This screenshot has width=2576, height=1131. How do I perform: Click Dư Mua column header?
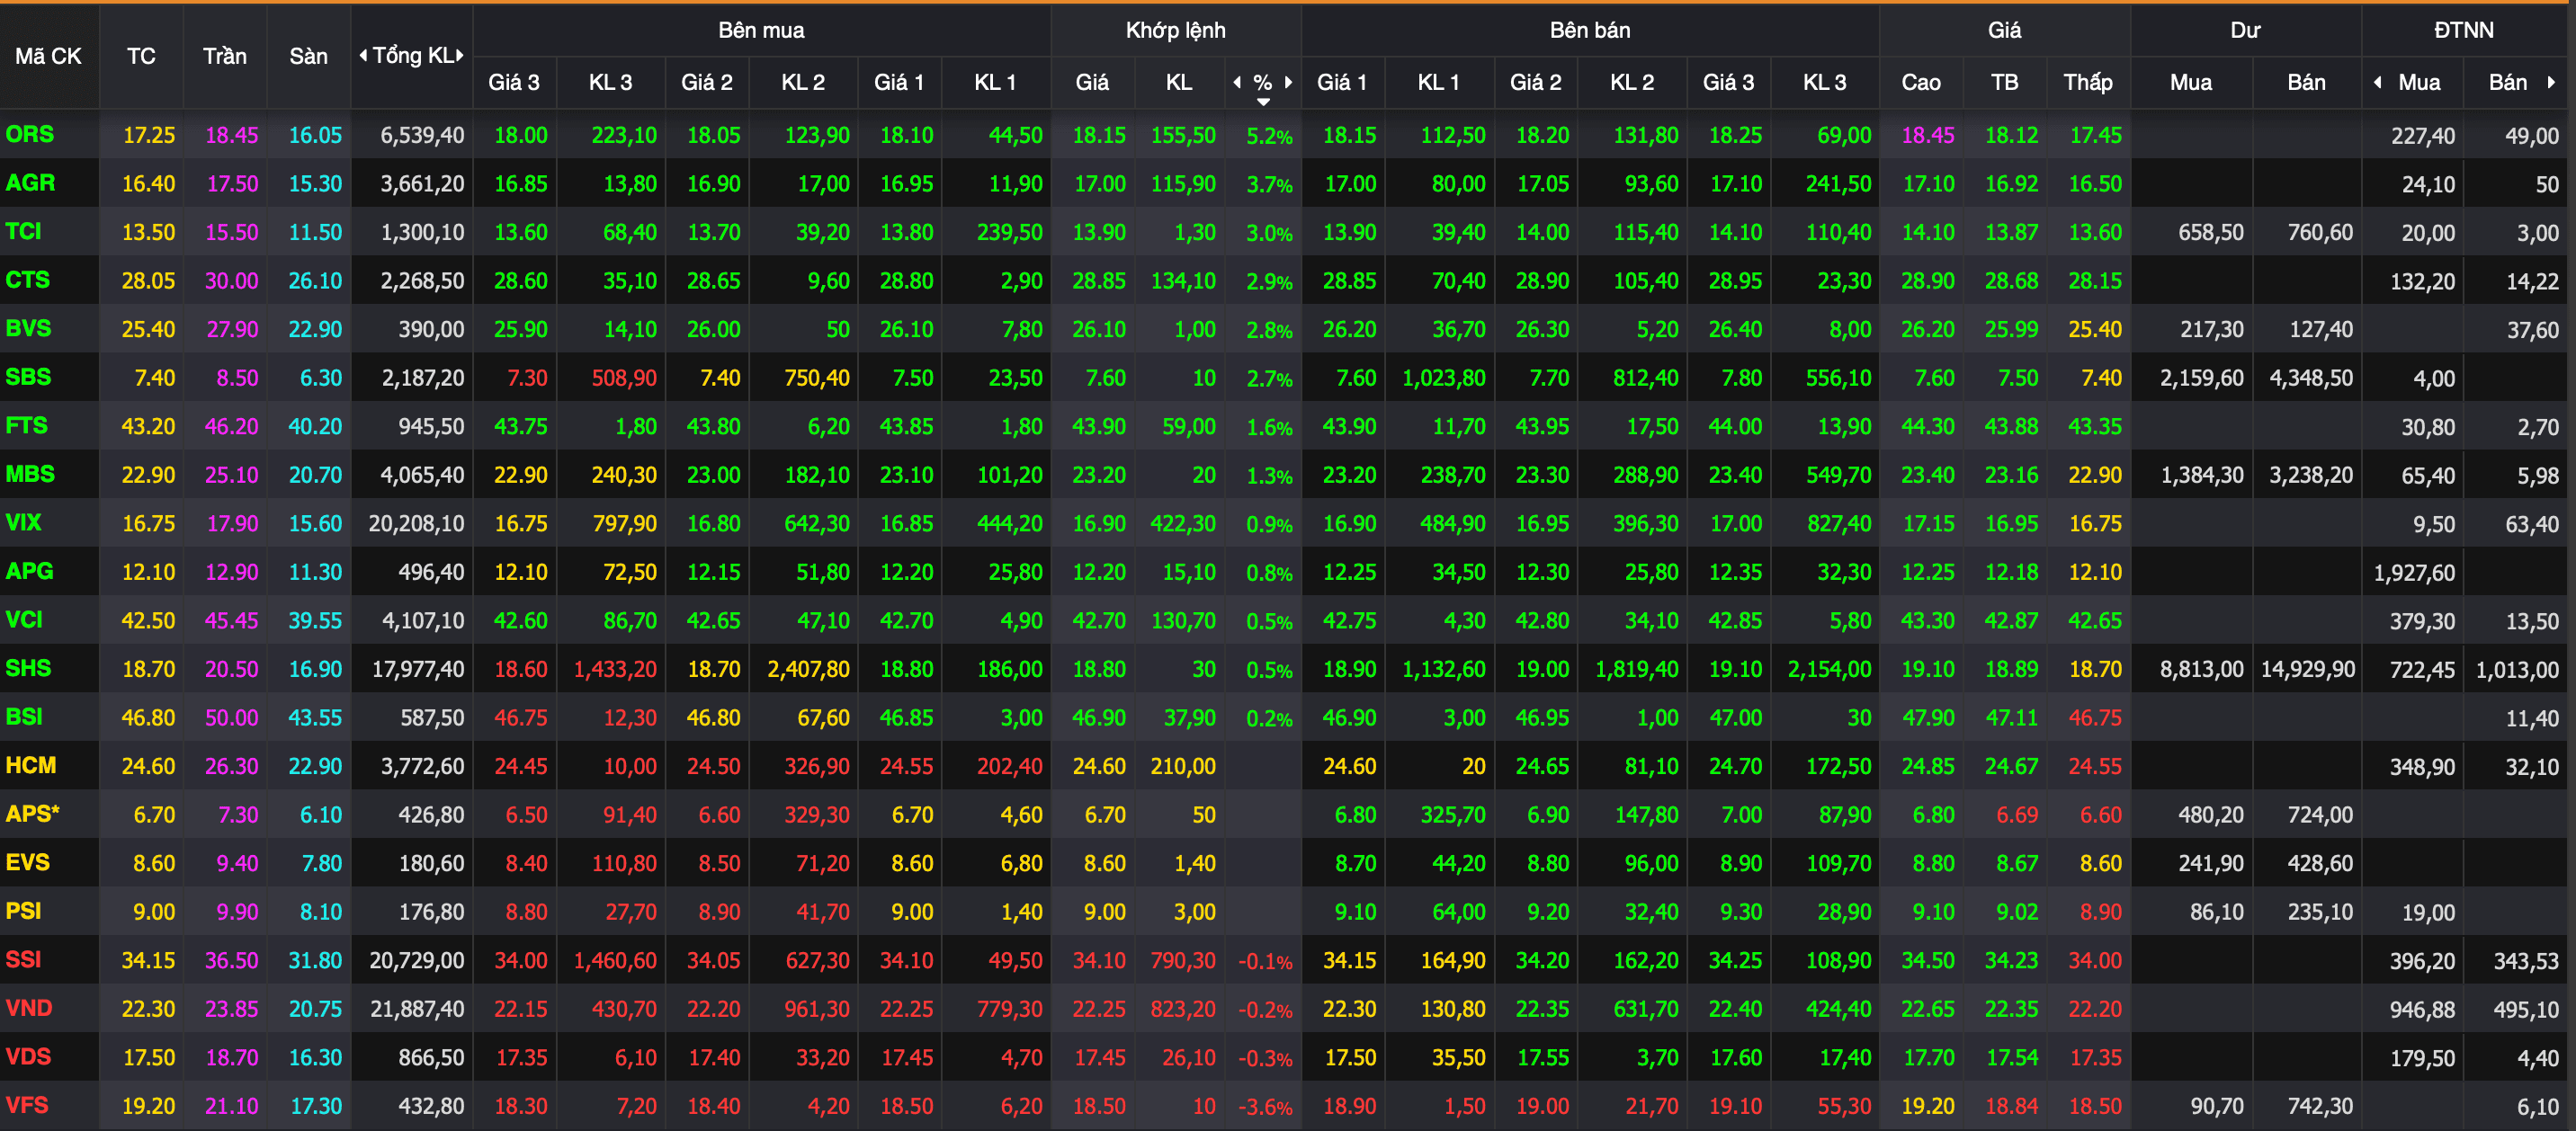tap(2191, 82)
